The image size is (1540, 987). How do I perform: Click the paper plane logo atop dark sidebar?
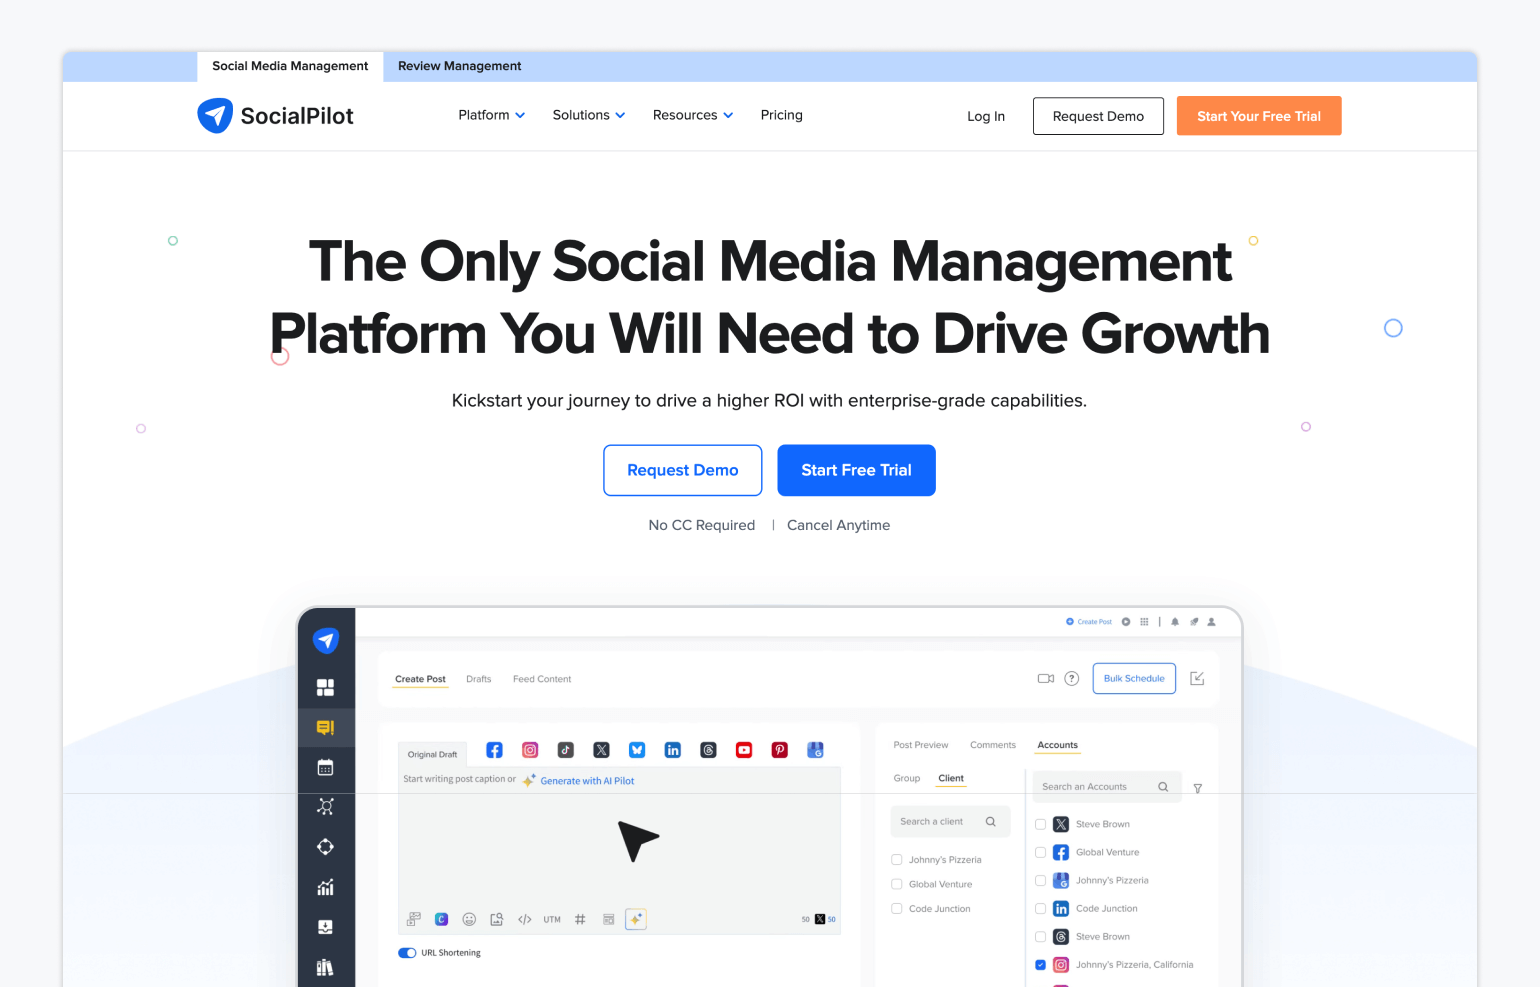click(x=326, y=640)
